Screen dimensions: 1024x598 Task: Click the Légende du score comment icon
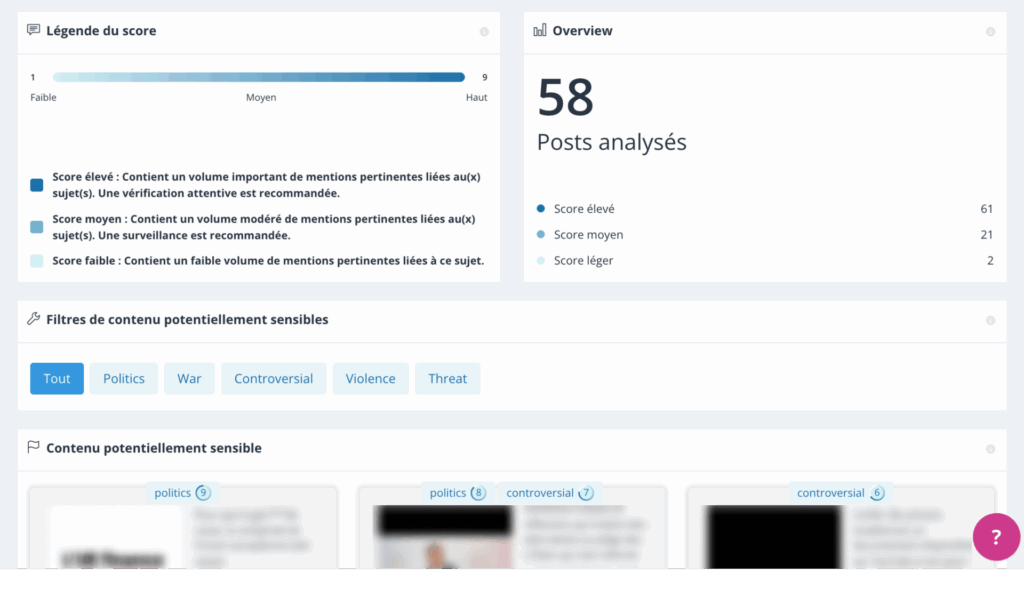(x=34, y=31)
